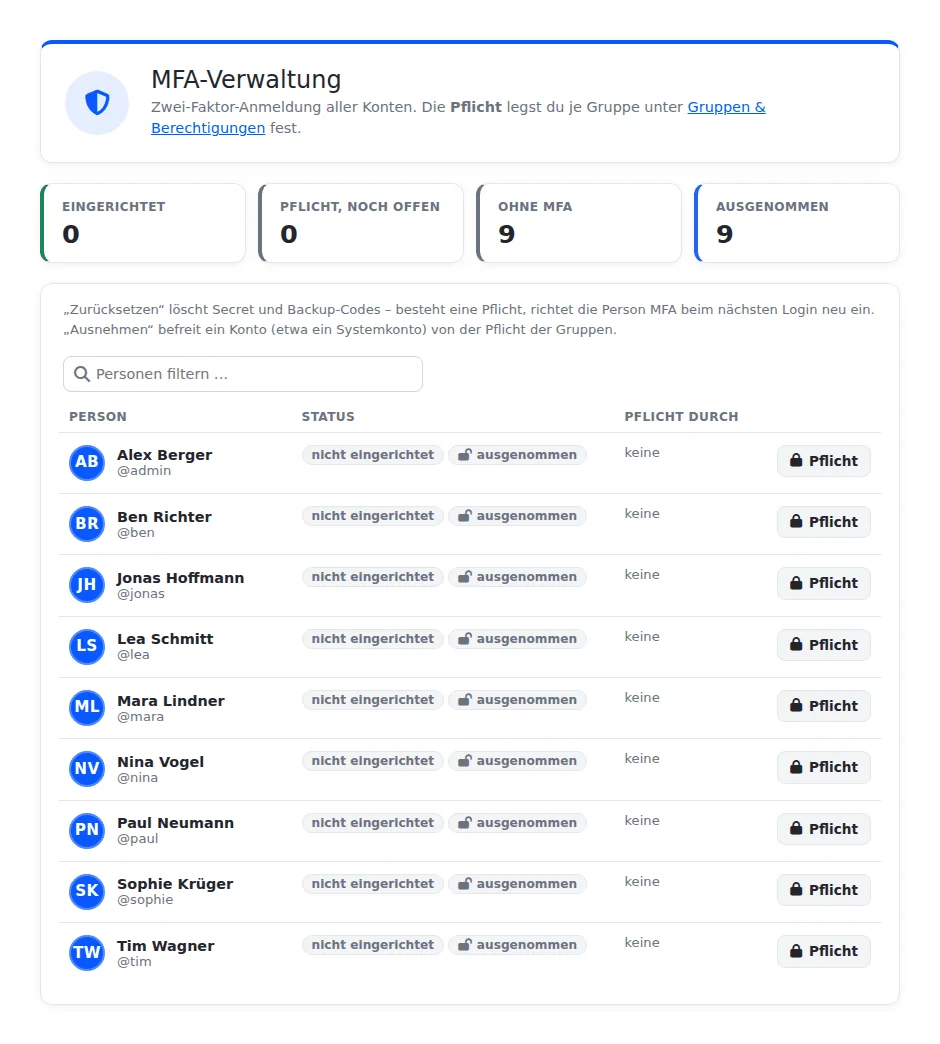Set Pflicht for Jonas Hoffmann

tap(823, 583)
